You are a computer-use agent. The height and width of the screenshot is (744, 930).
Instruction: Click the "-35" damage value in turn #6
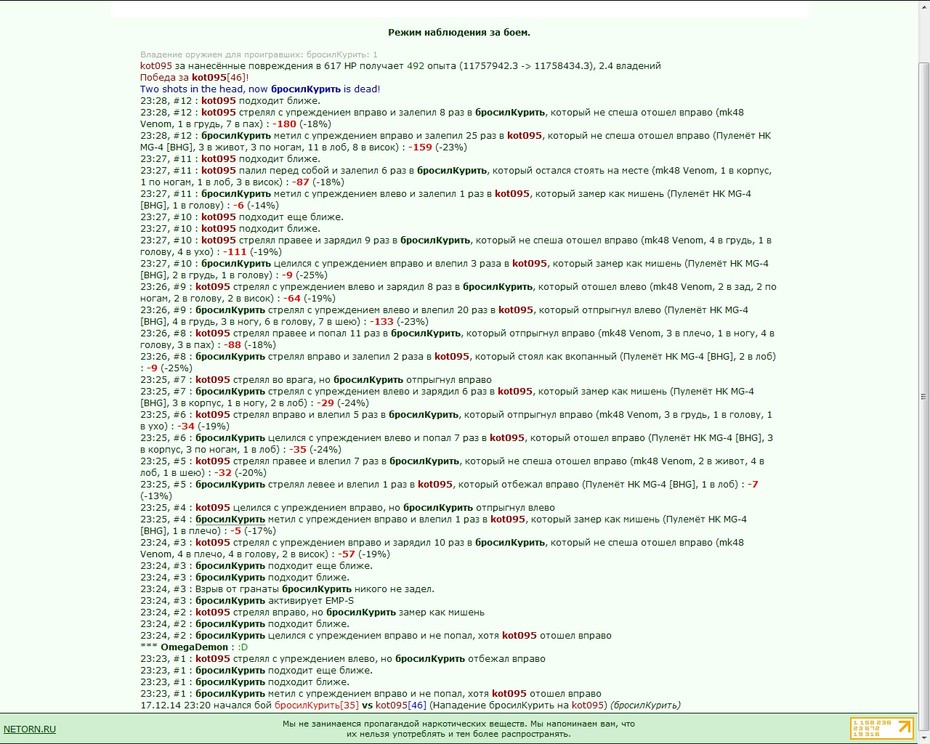297,450
